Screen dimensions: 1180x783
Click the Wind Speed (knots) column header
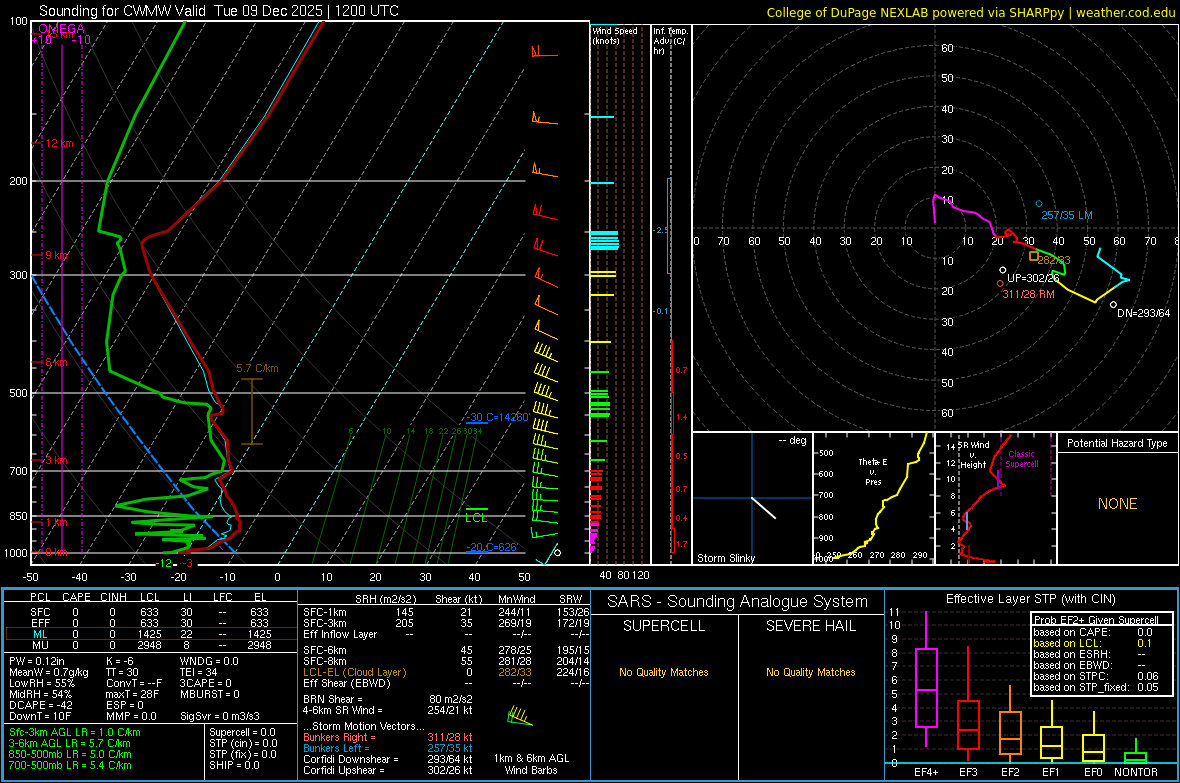pos(615,35)
